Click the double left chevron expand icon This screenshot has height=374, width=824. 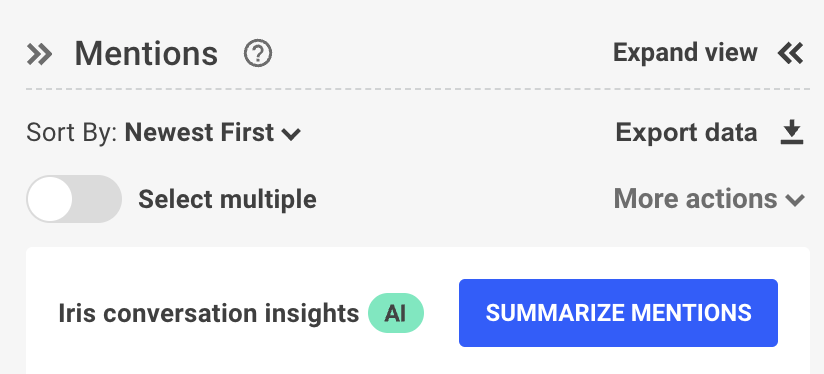[791, 53]
